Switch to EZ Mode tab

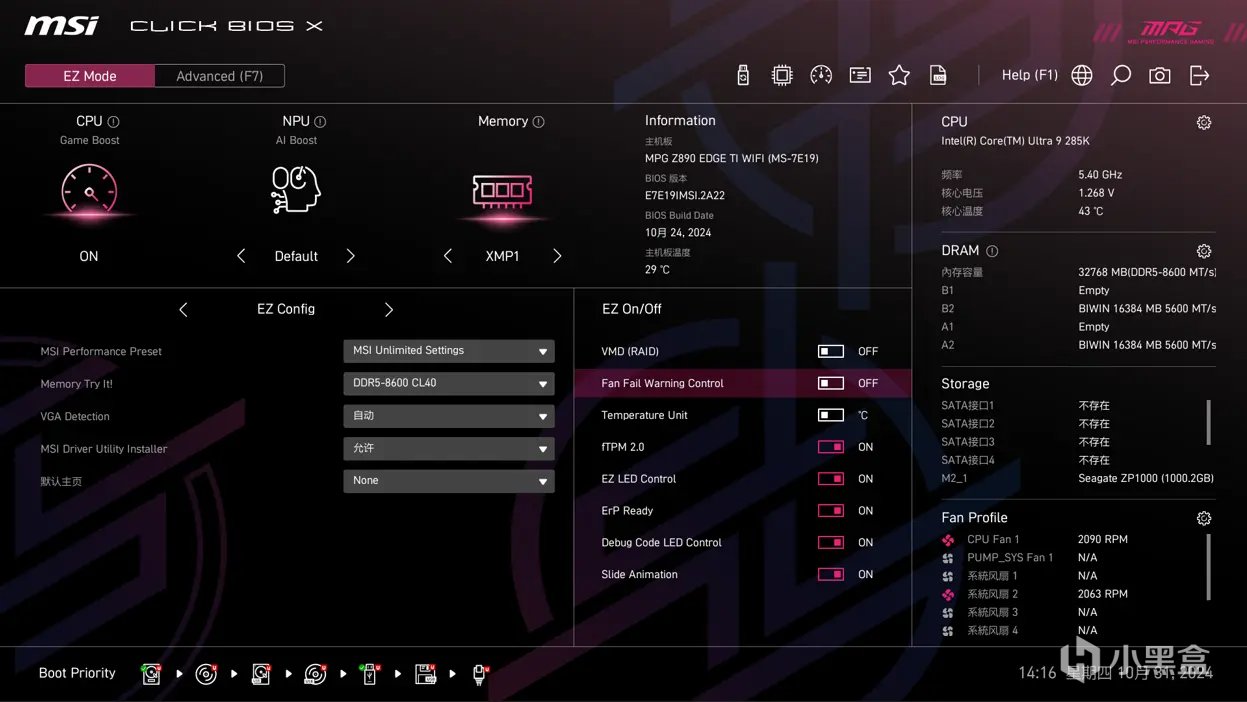[x=90, y=76]
